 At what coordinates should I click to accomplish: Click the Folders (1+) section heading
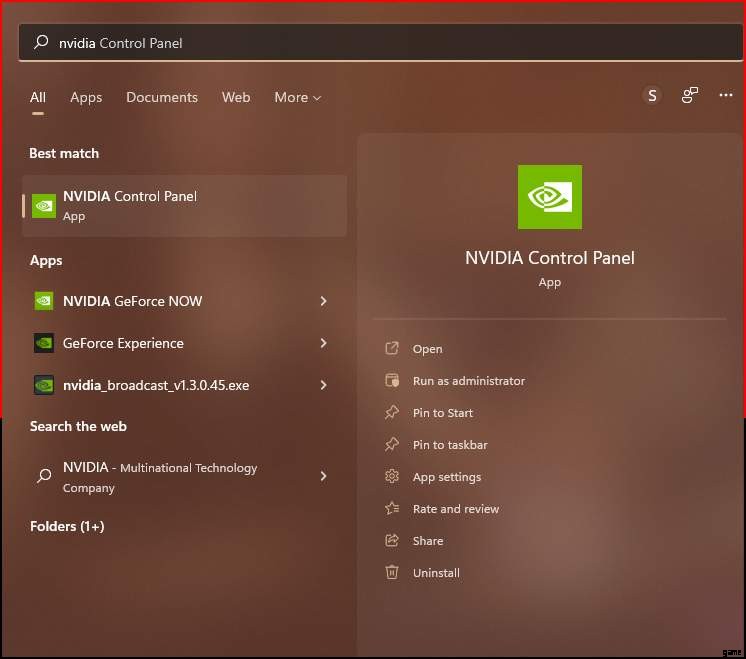67,526
